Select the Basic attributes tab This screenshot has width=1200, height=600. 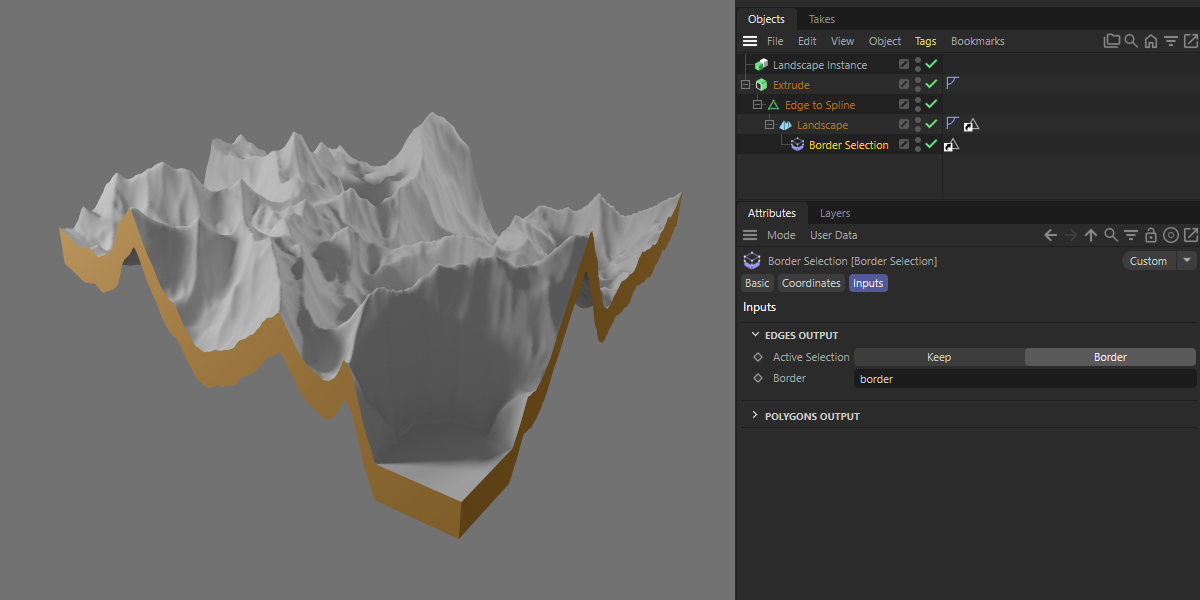click(758, 283)
